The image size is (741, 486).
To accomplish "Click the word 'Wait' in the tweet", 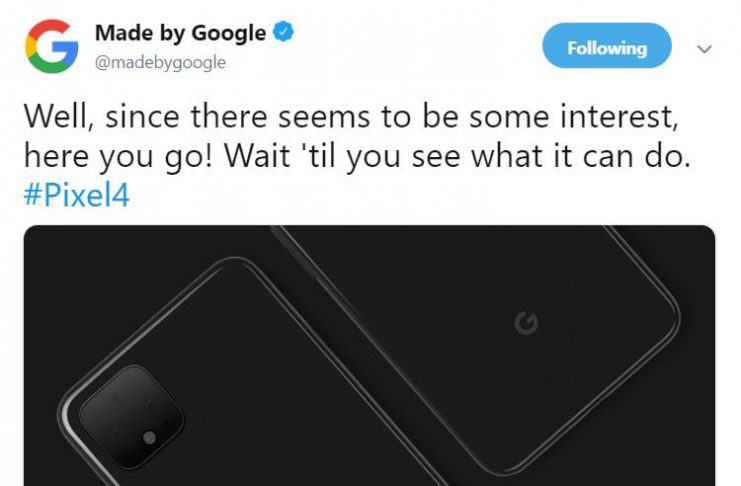I will click(257, 156).
